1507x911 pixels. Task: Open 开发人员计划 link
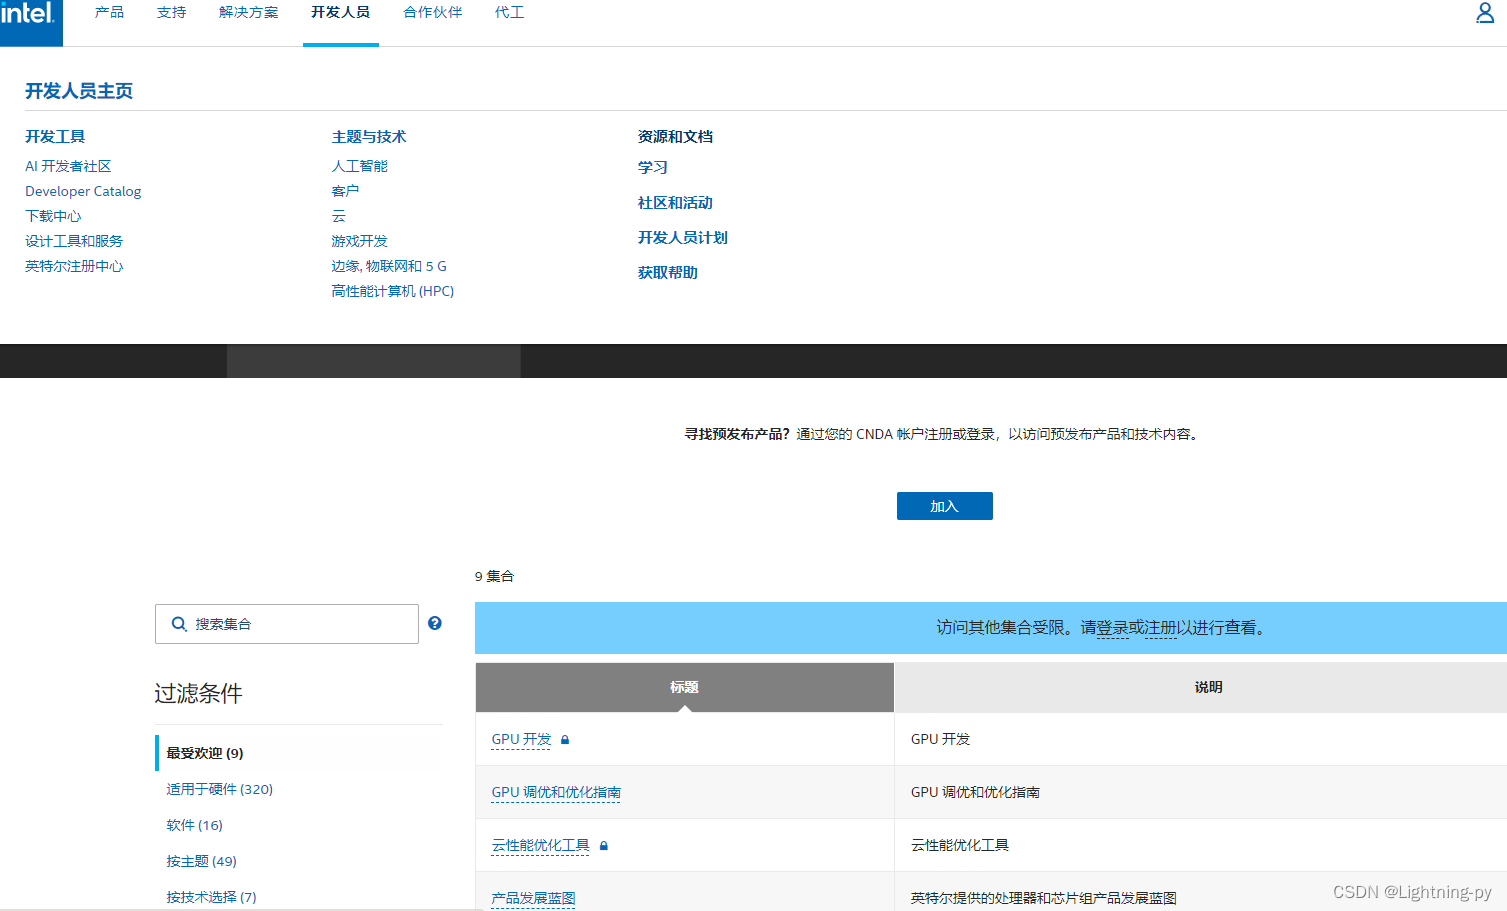683,237
